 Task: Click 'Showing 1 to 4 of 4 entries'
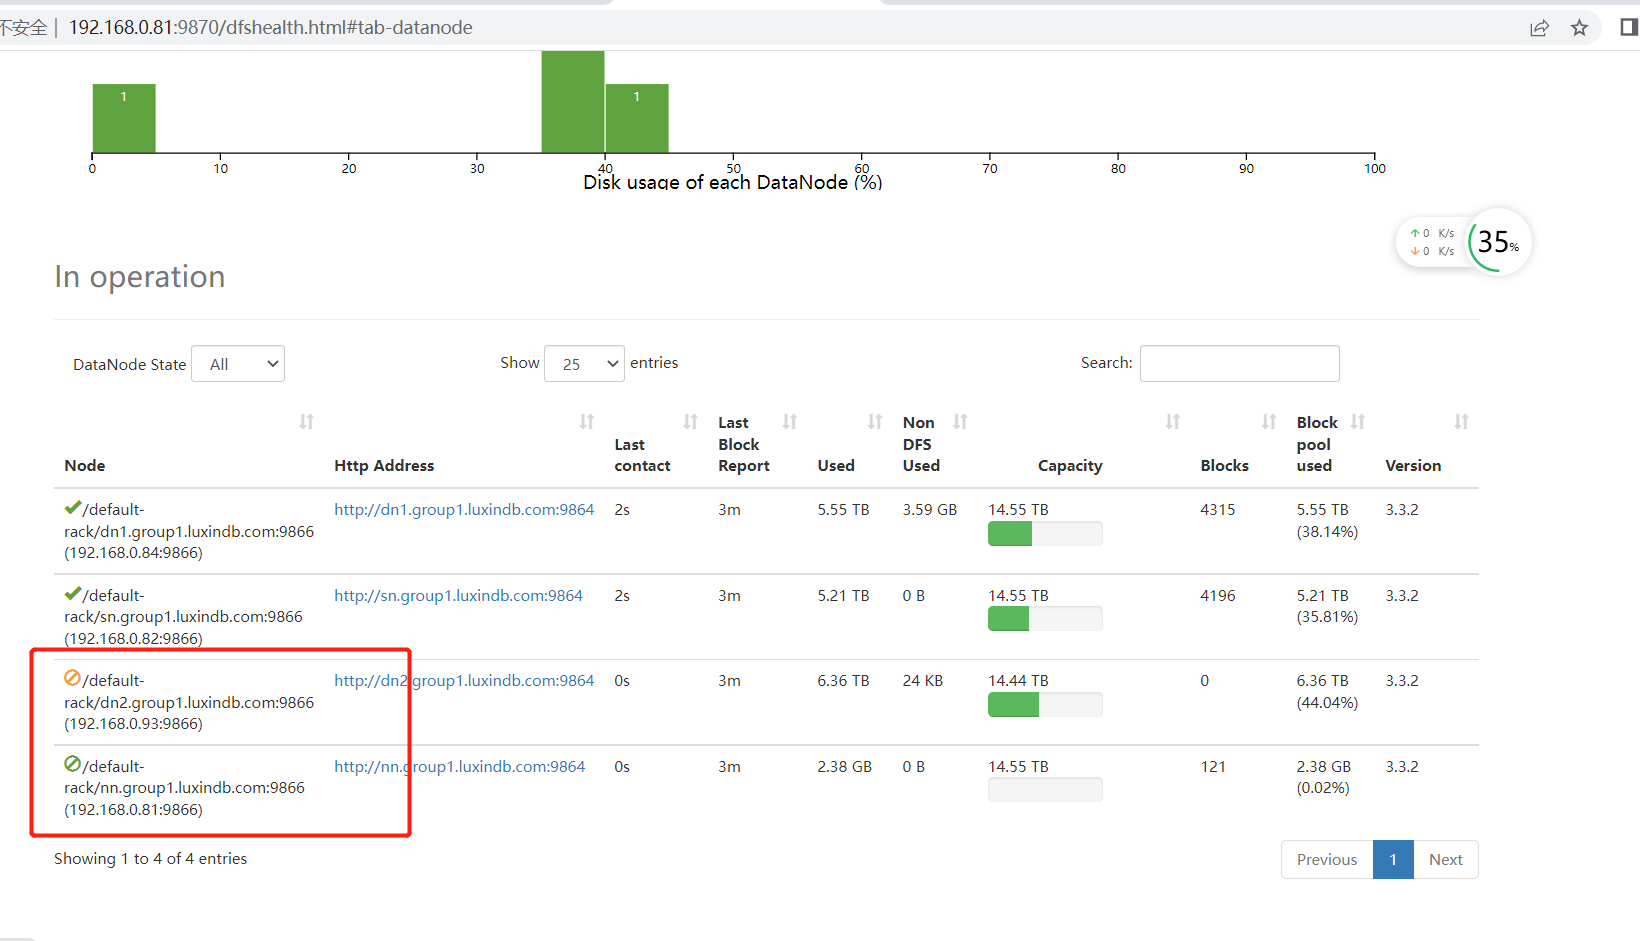(x=150, y=859)
